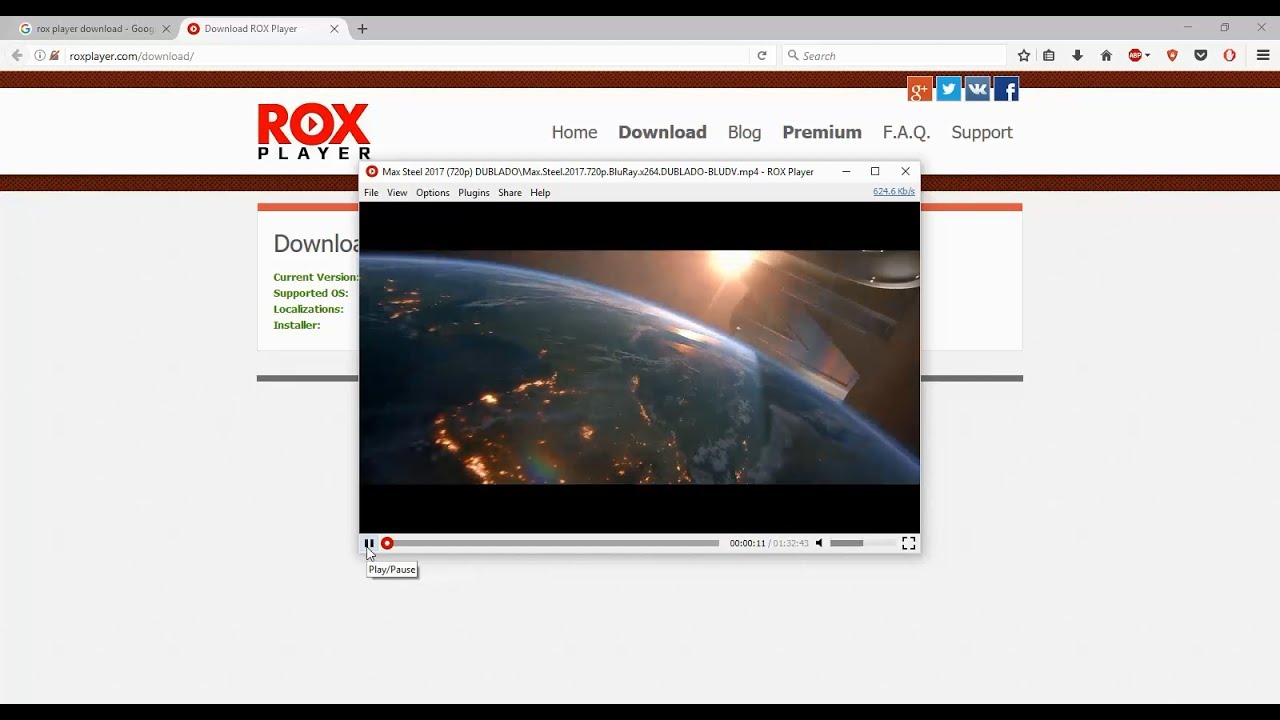1280x720 pixels.
Task: Click the Current Version label text
Action: pos(316,277)
